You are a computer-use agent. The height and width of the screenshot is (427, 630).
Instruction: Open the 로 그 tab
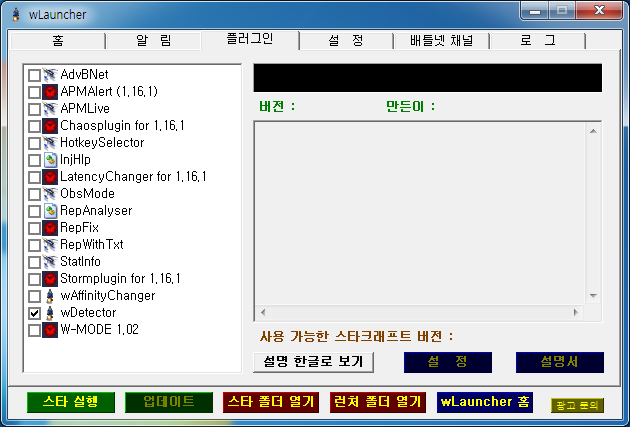pos(538,41)
